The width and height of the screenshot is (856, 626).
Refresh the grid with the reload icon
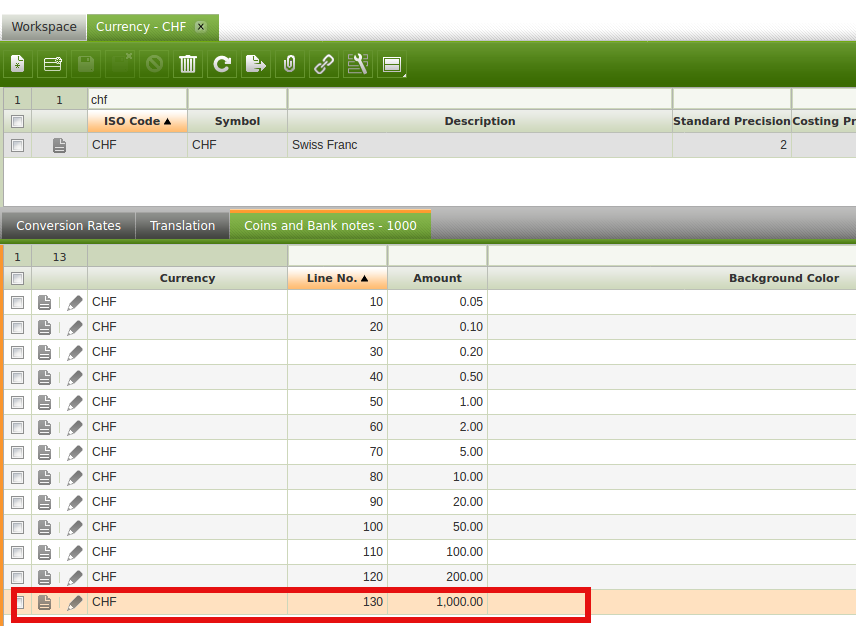click(x=222, y=65)
